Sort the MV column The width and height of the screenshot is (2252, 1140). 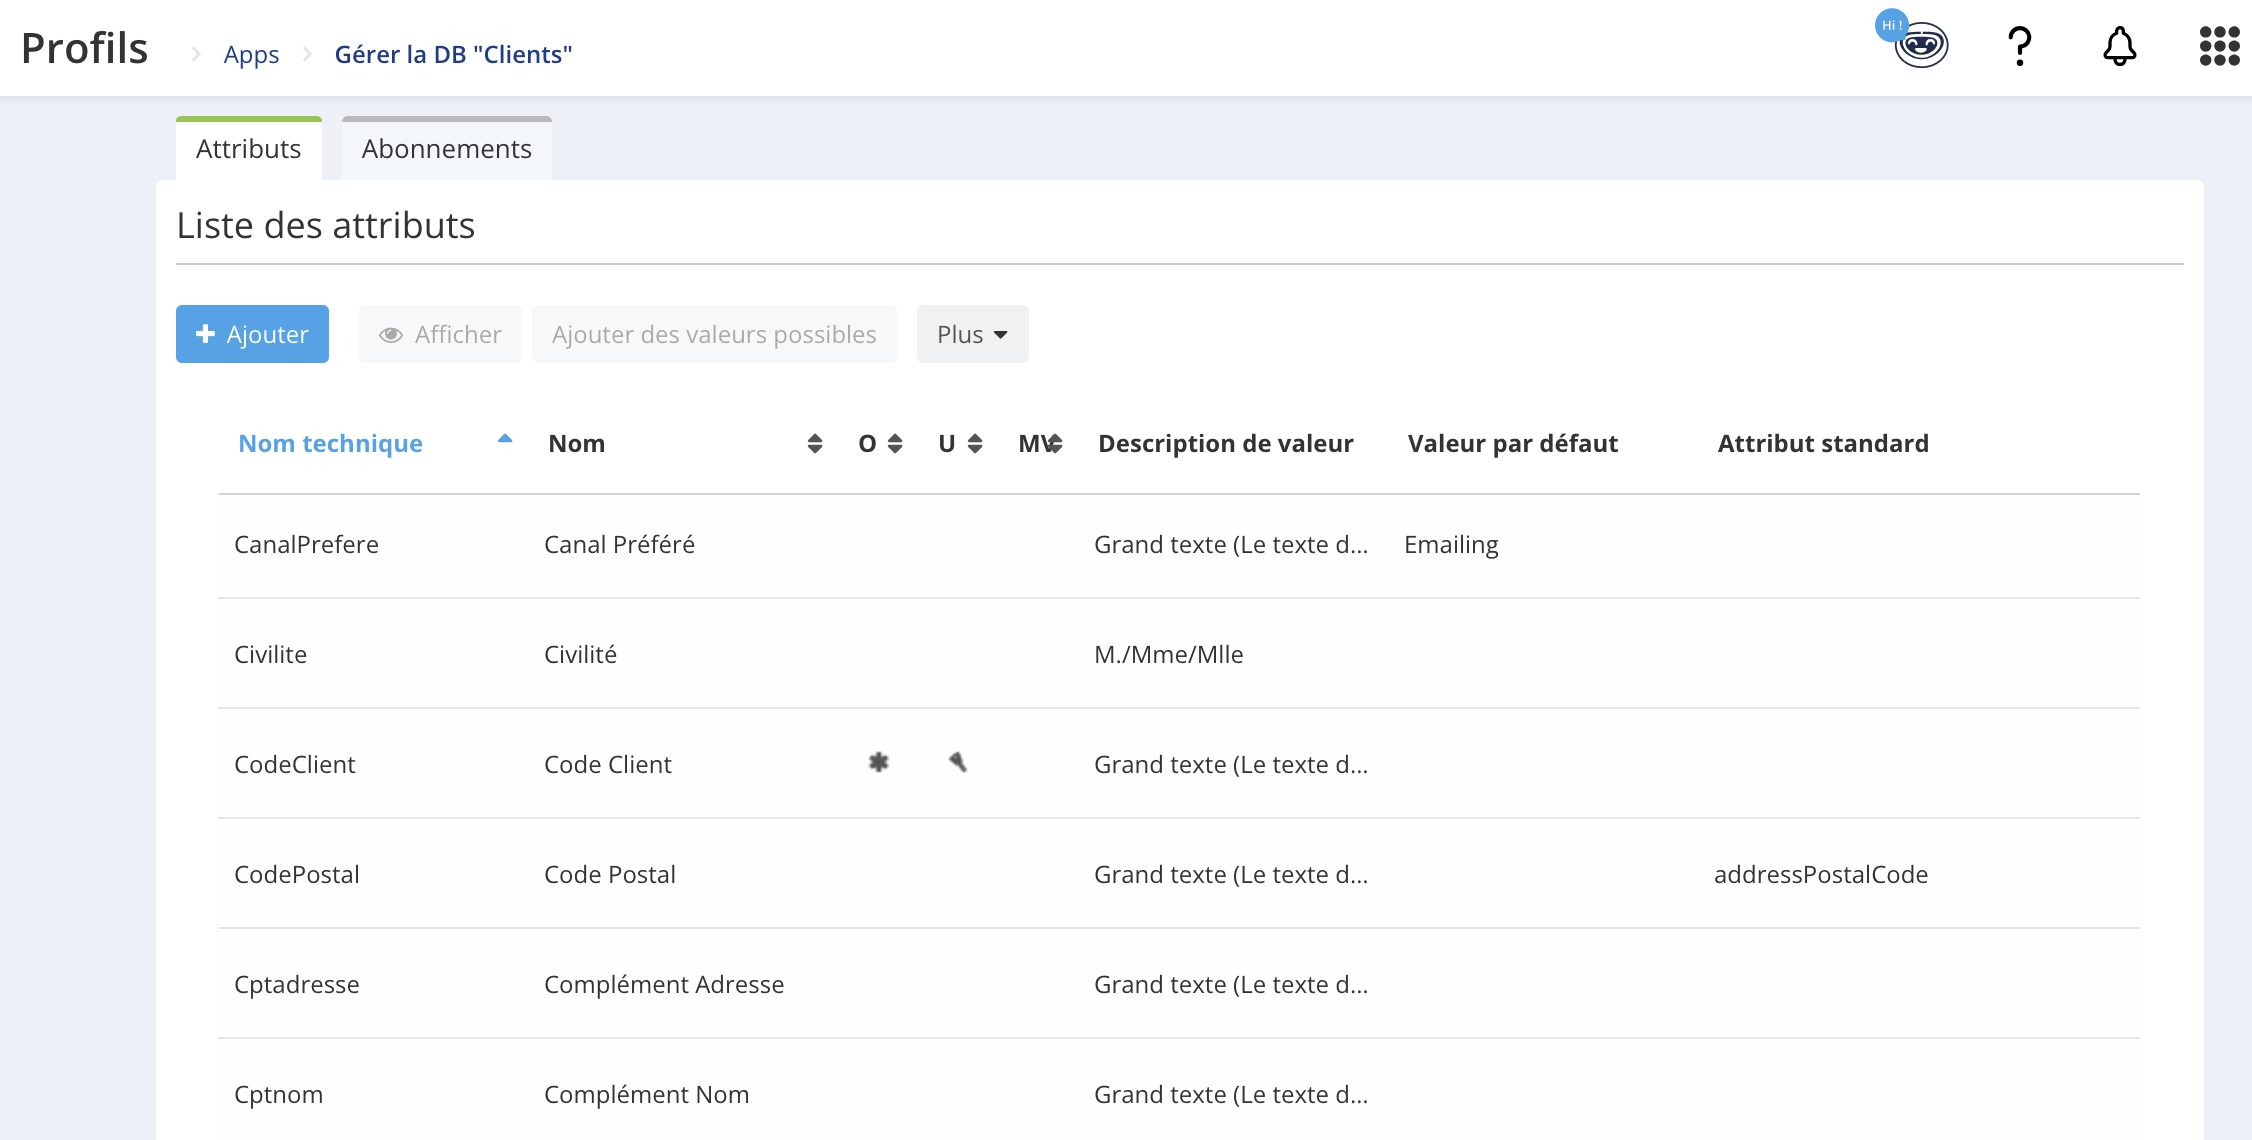1055,444
